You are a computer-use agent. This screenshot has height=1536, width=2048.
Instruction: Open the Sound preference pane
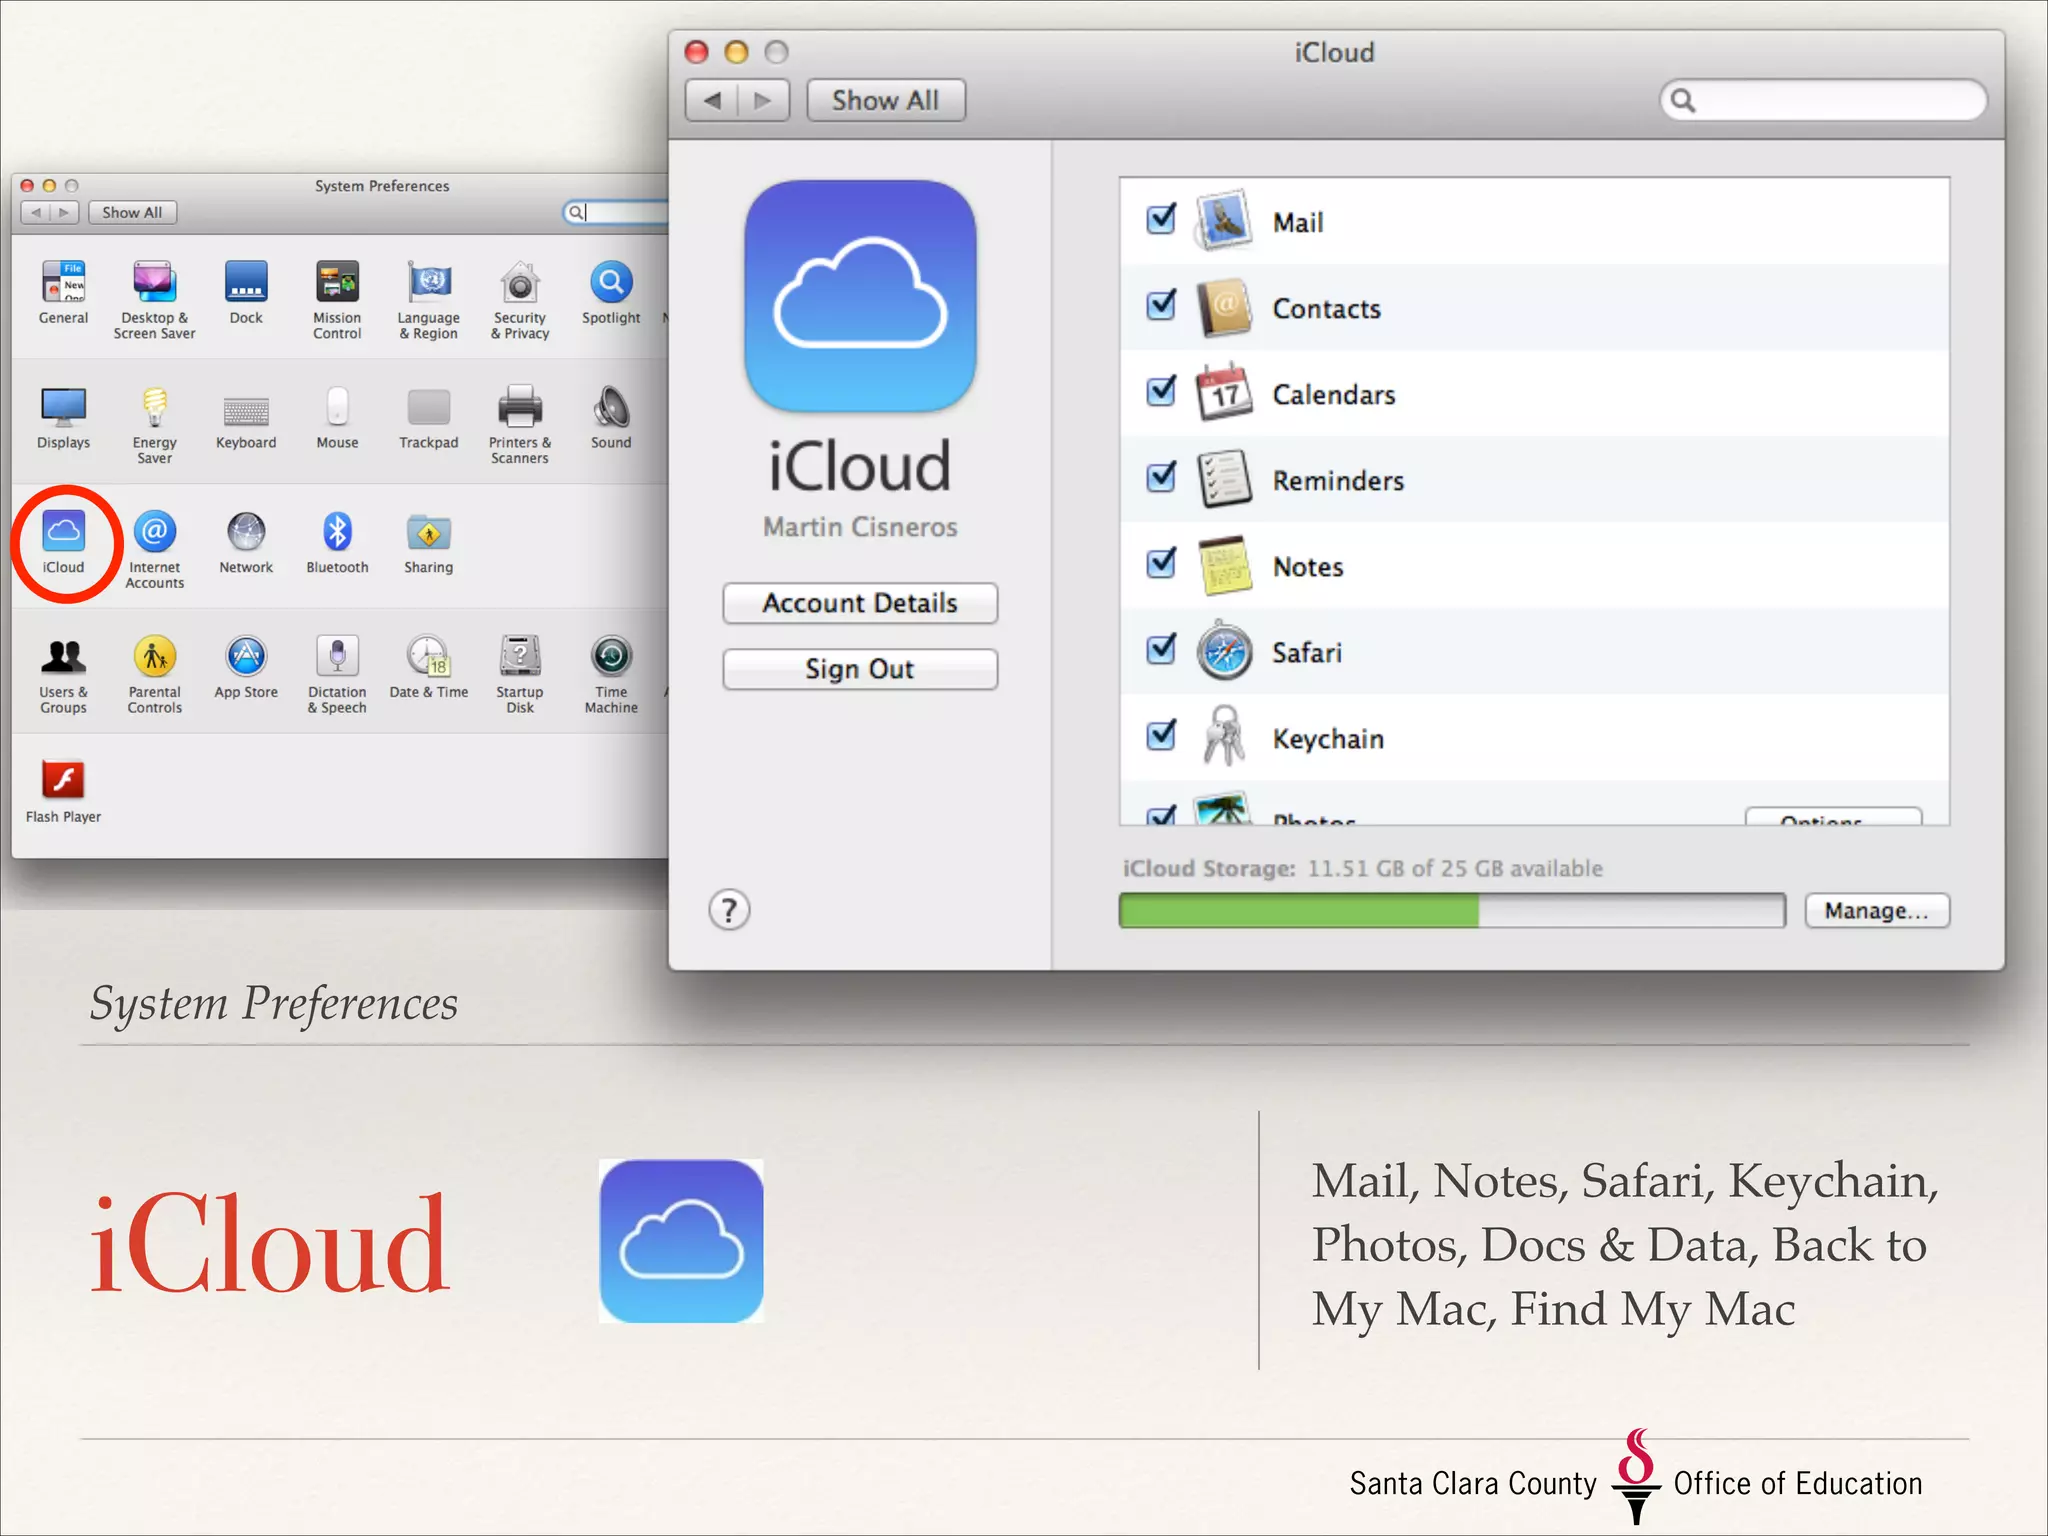point(611,417)
